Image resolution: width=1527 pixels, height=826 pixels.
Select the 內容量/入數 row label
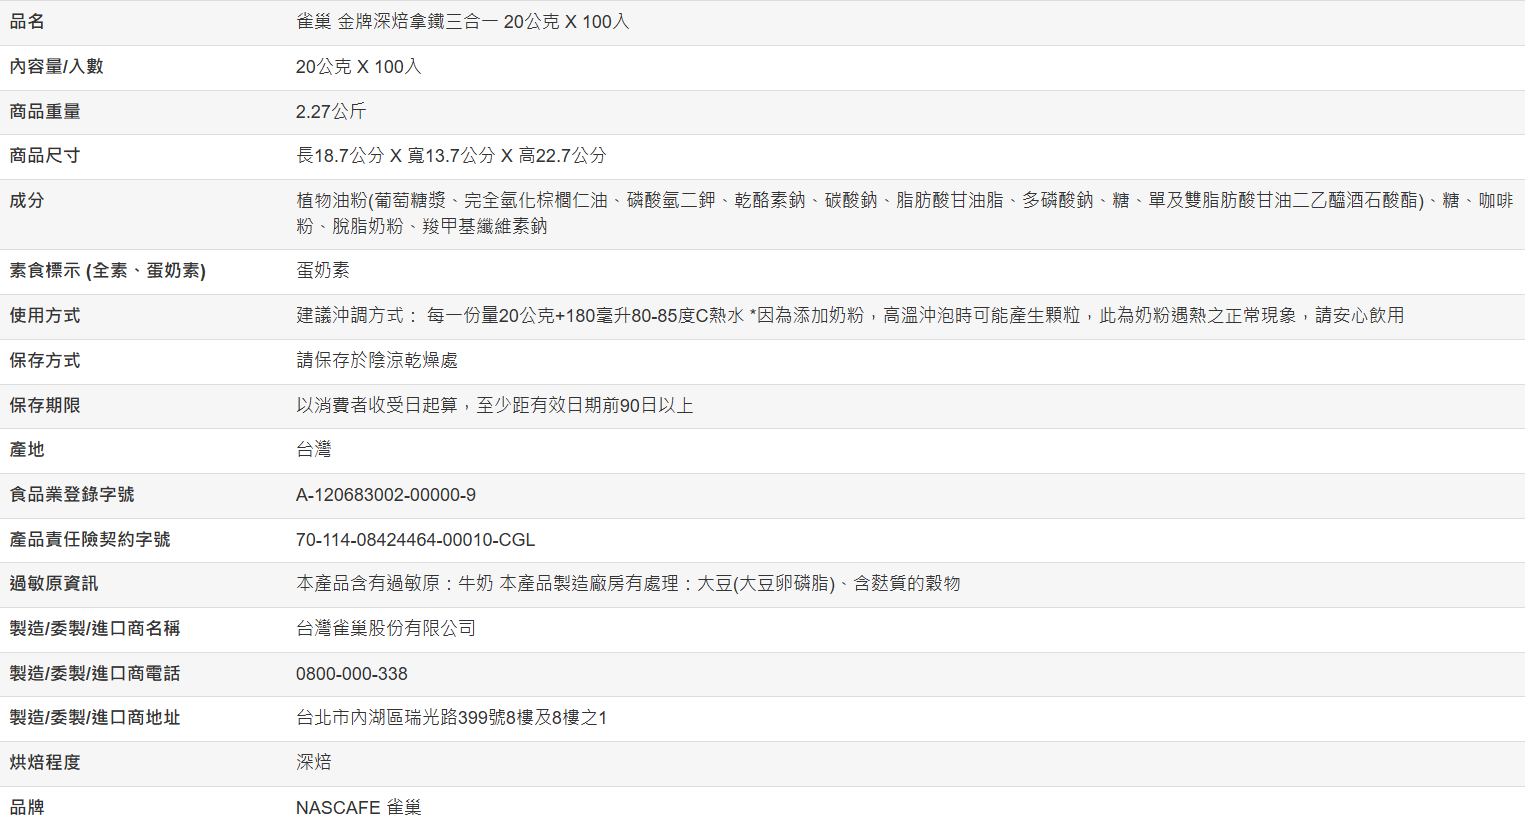[56, 67]
